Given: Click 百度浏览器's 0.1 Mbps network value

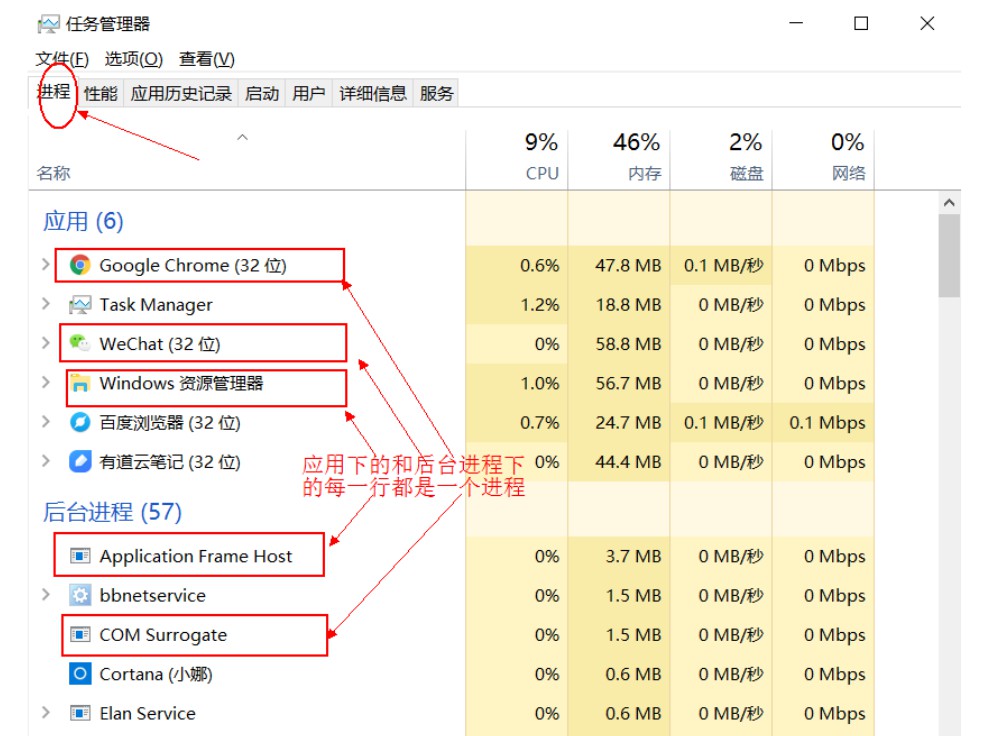Looking at the screenshot, I should pyautogui.click(x=827, y=422).
